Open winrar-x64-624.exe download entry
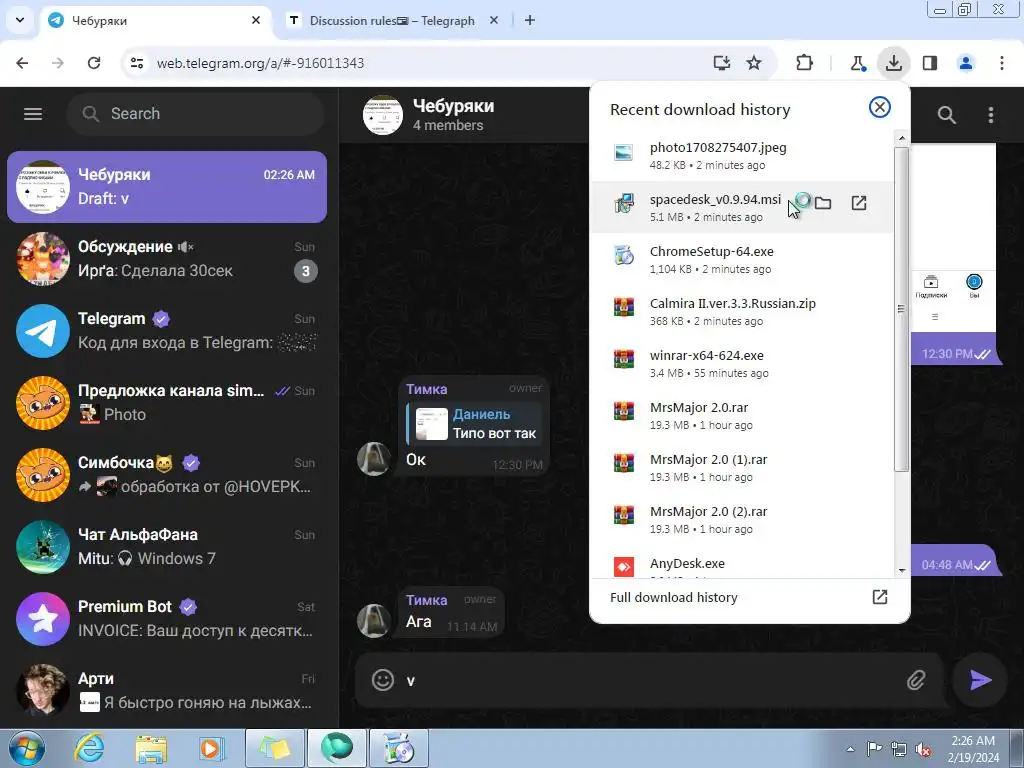Screen dimensions: 1024x768 (741, 364)
